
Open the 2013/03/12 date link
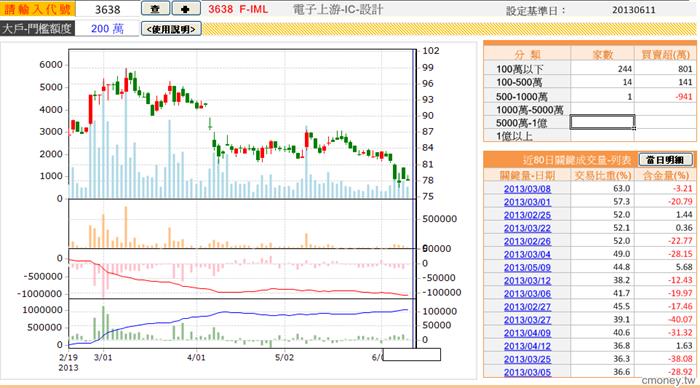(x=527, y=280)
